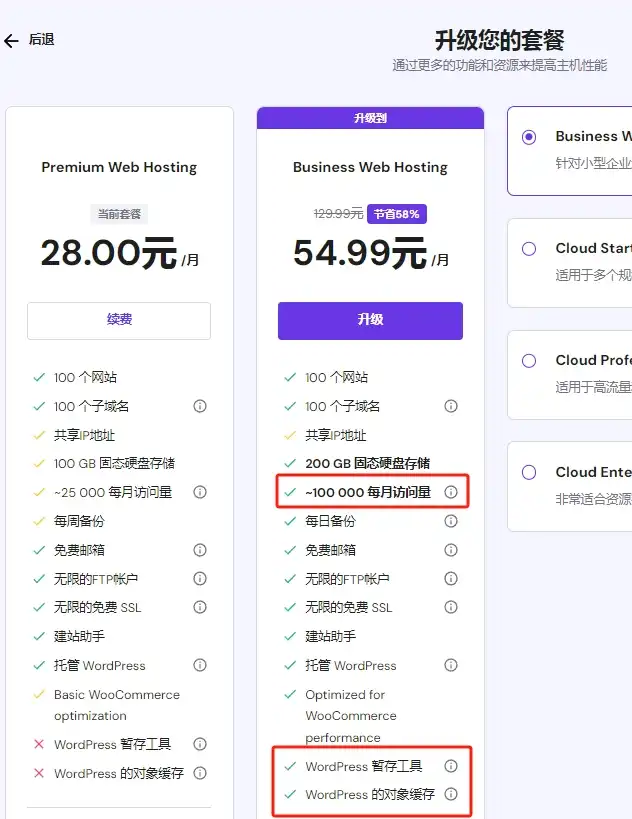632x819 pixels.
Task: Open info icon for ~100 000 每月访问量
Action: tap(451, 492)
